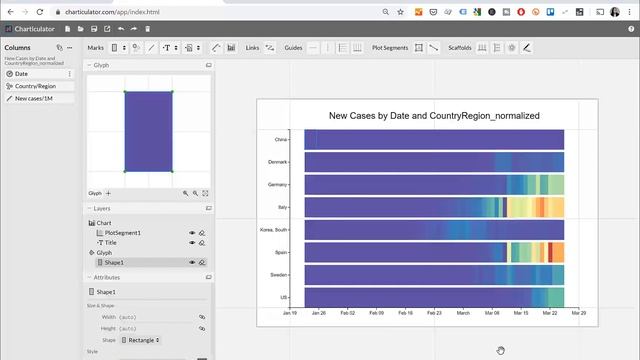Open Text mark dropdown arrow

(176, 48)
